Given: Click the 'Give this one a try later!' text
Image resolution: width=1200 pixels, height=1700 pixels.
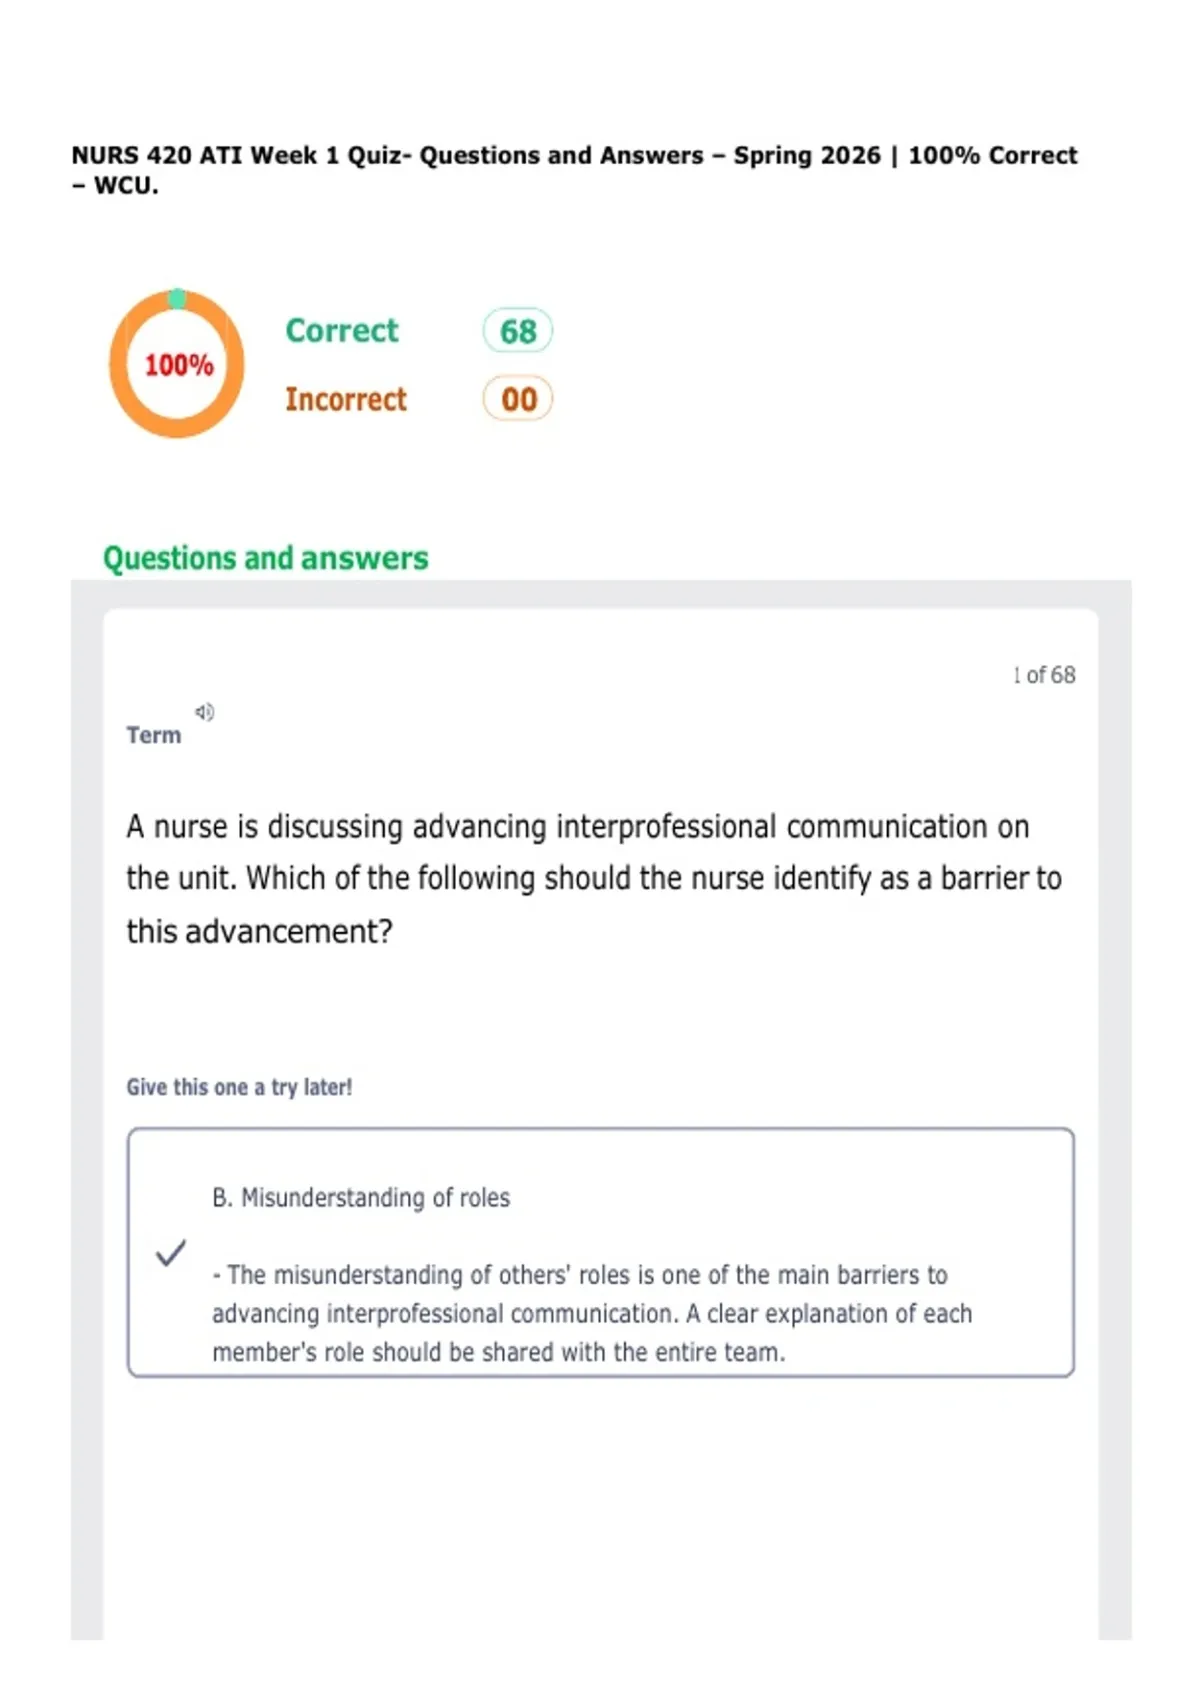Looking at the screenshot, I should pos(239,1087).
